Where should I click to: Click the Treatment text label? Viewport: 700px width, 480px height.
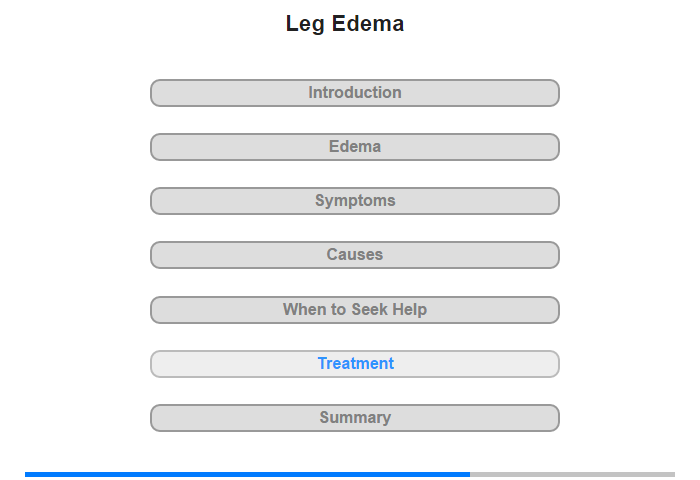pos(356,363)
